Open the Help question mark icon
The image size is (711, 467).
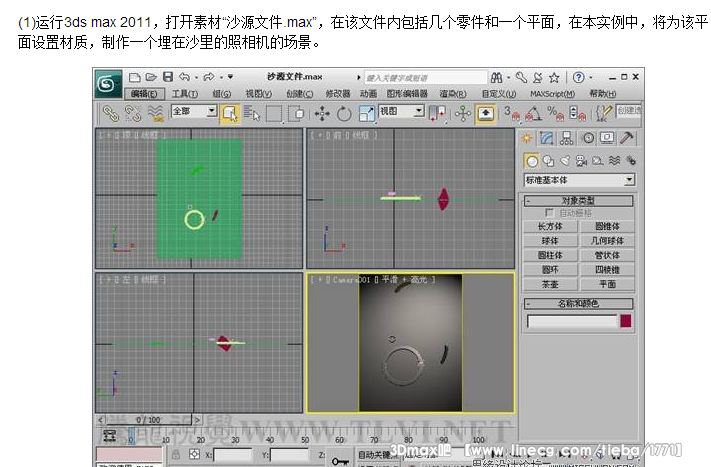pyautogui.click(x=578, y=78)
